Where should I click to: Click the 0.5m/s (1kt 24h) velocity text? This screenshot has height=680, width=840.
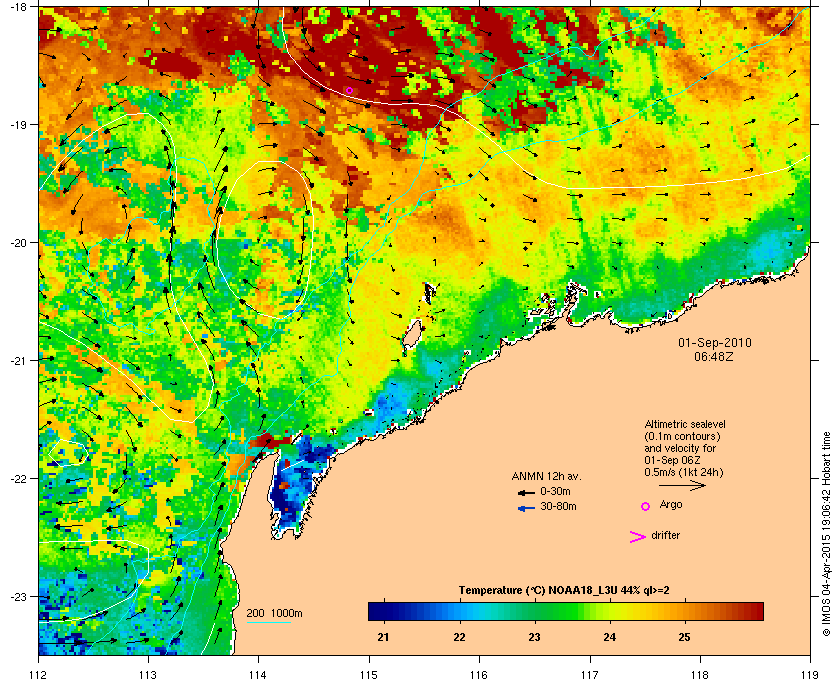coord(684,472)
